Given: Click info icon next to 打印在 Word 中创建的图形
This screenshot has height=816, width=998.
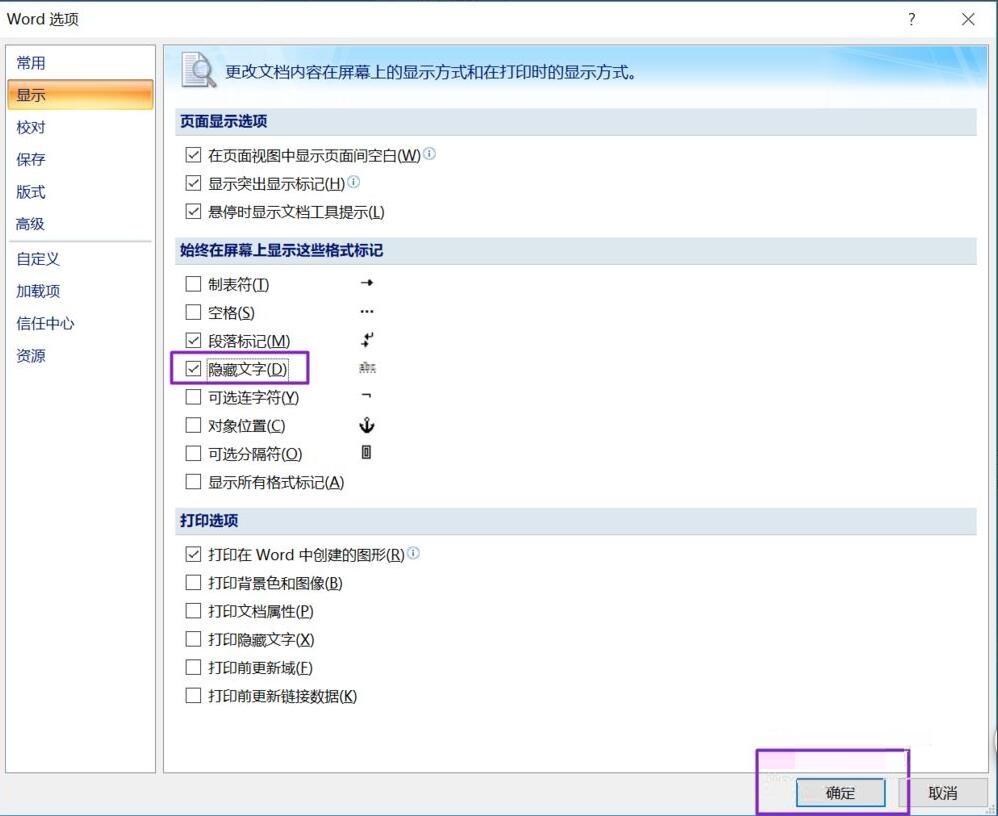Looking at the screenshot, I should [x=413, y=553].
